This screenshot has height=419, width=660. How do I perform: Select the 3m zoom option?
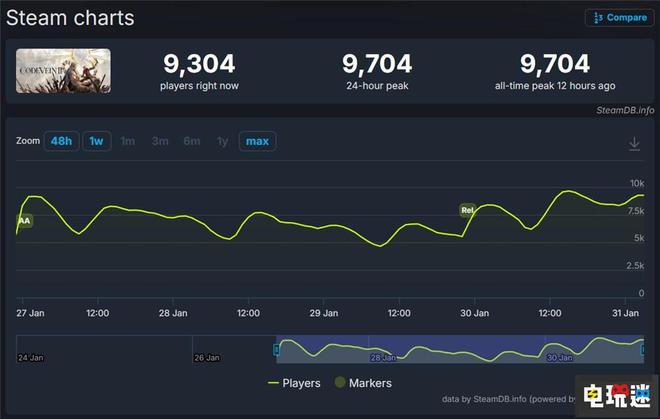(x=160, y=141)
